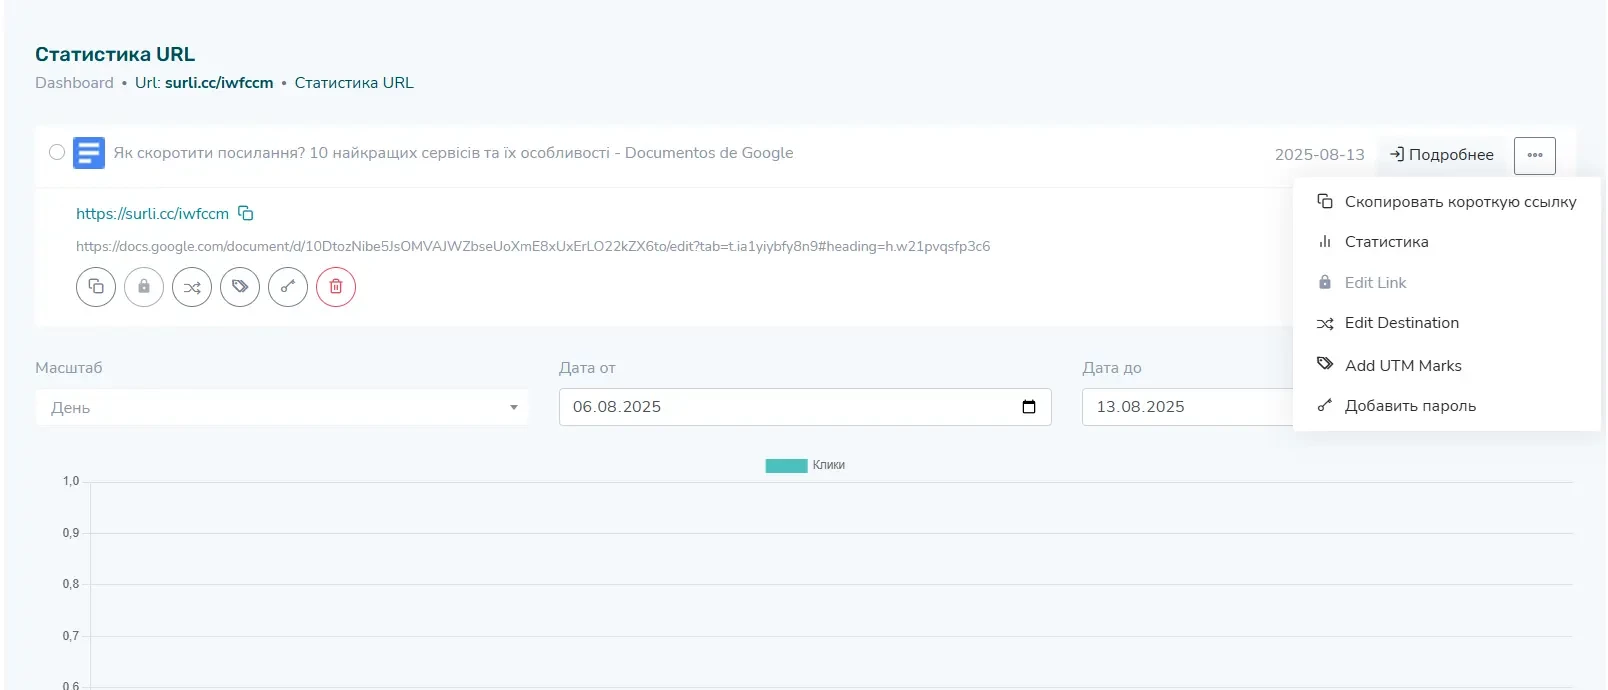Open calendar picker in Дата от field
This screenshot has height=690, width=1608.
coord(1029,407)
